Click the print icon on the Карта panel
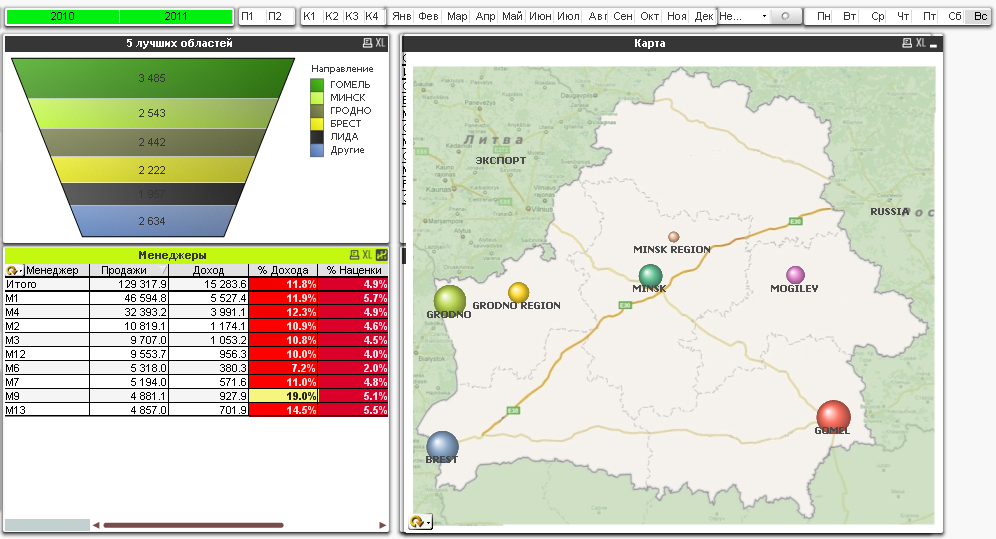The height and width of the screenshot is (539, 996). pos(907,43)
